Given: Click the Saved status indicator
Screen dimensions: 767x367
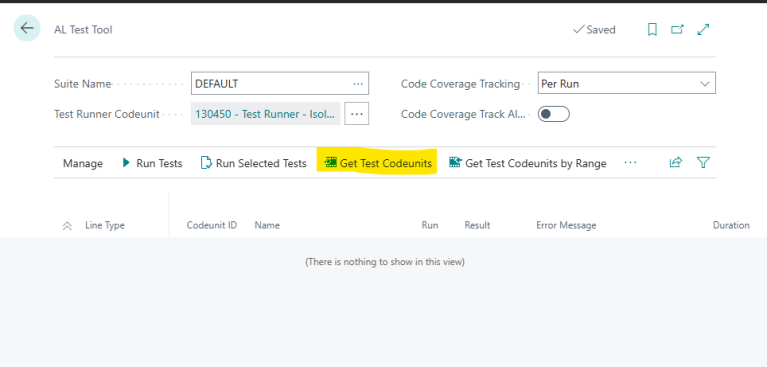Looking at the screenshot, I should tap(594, 30).
